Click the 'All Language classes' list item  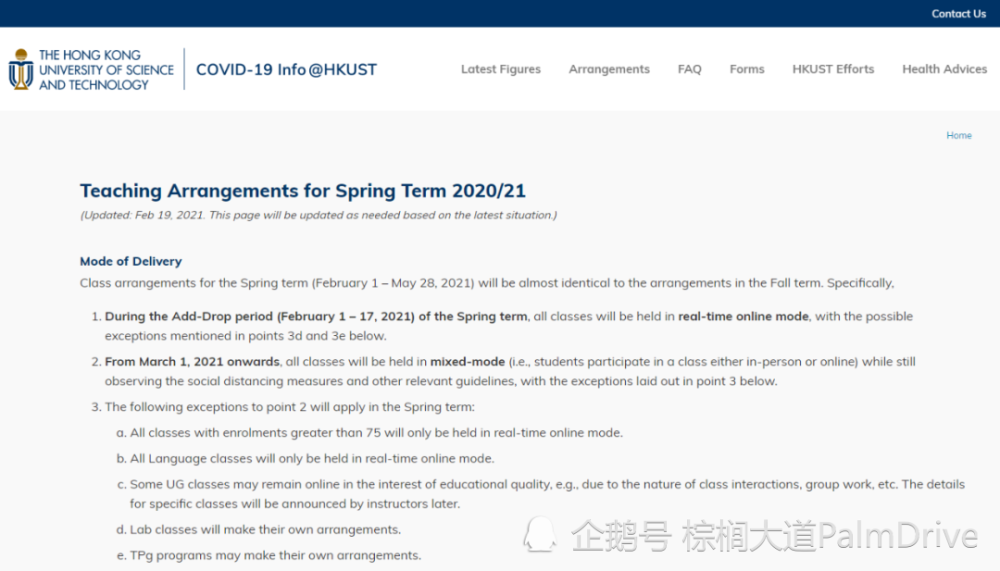[312, 458]
